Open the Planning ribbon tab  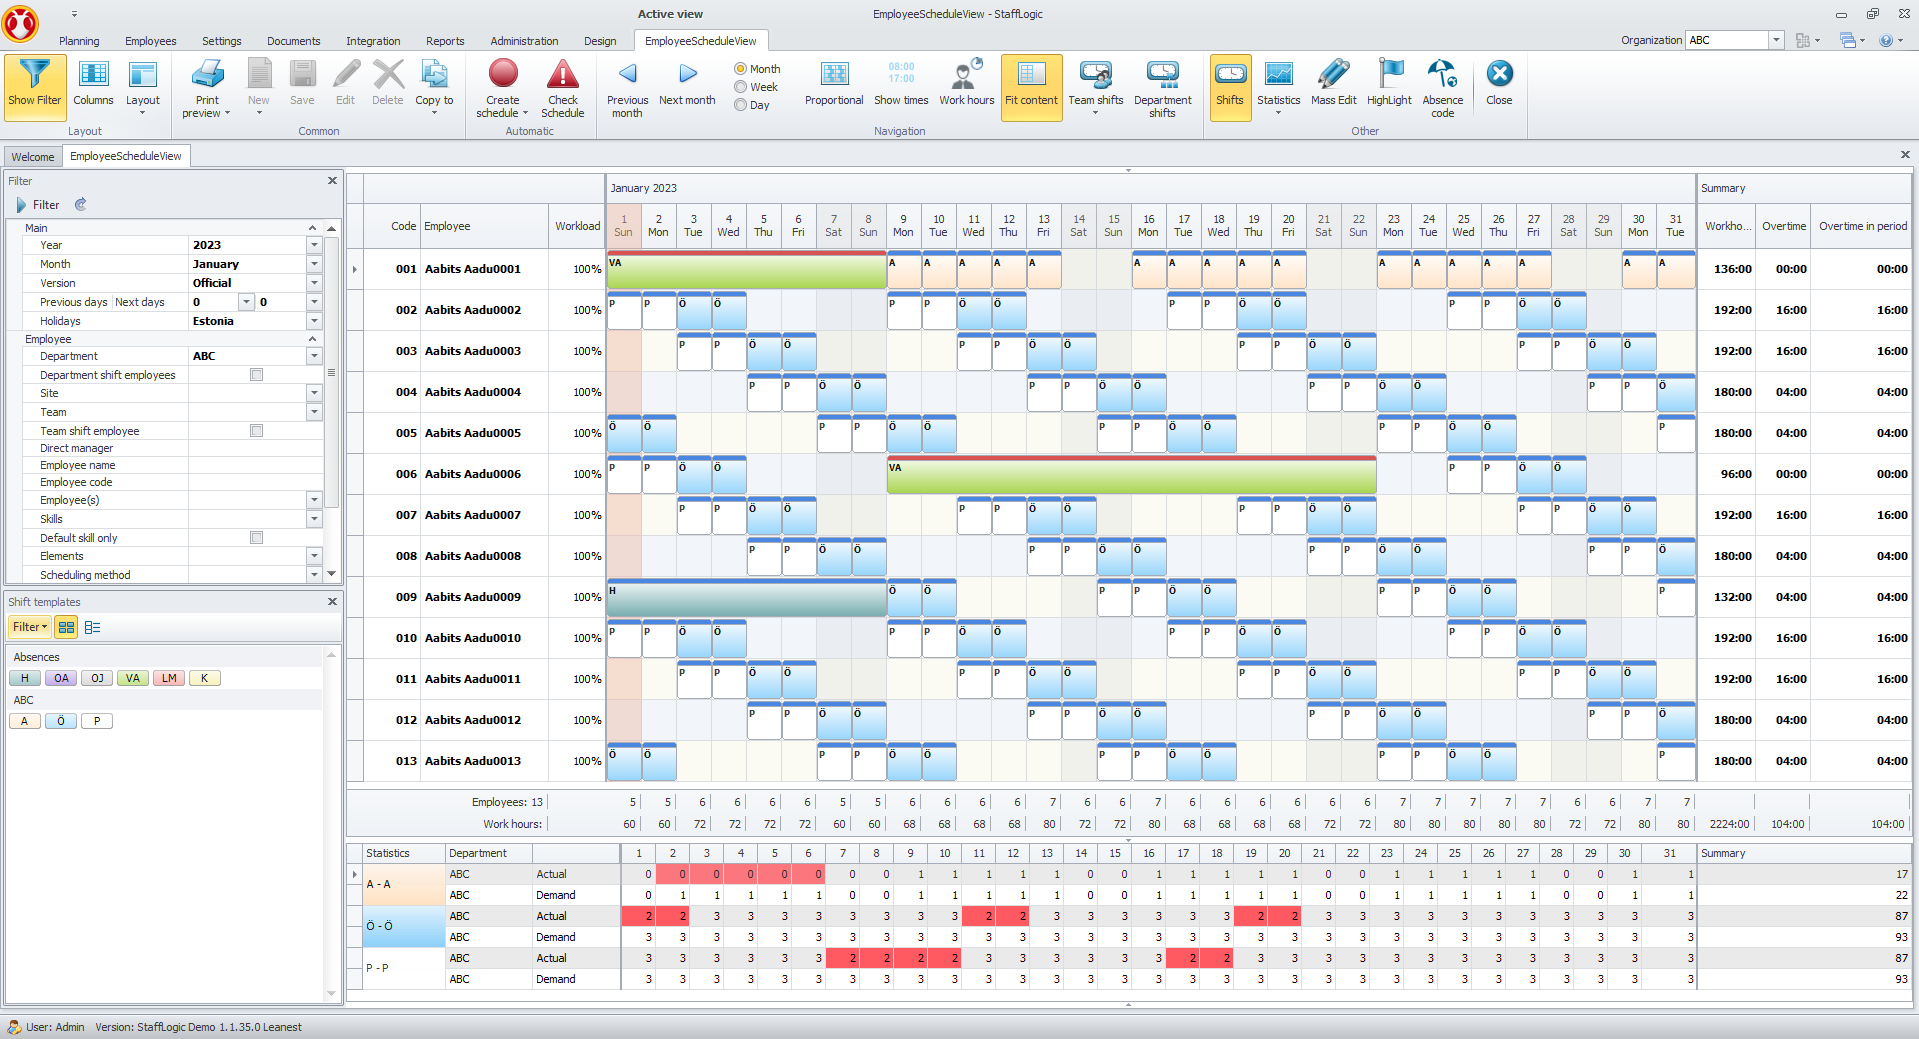click(x=79, y=41)
